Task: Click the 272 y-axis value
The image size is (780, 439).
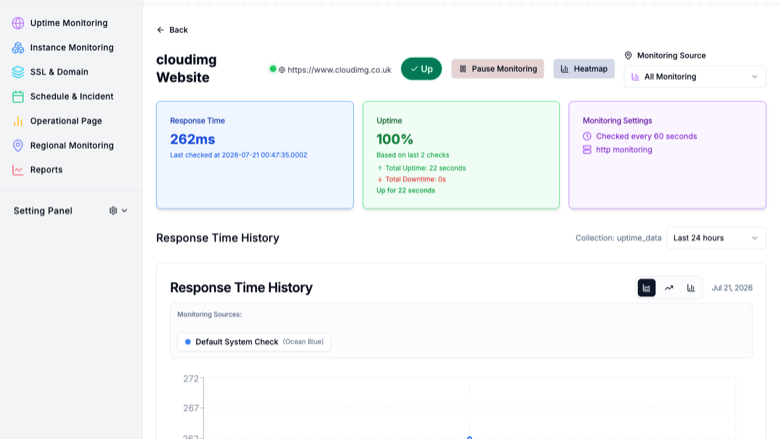Action: tap(191, 379)
